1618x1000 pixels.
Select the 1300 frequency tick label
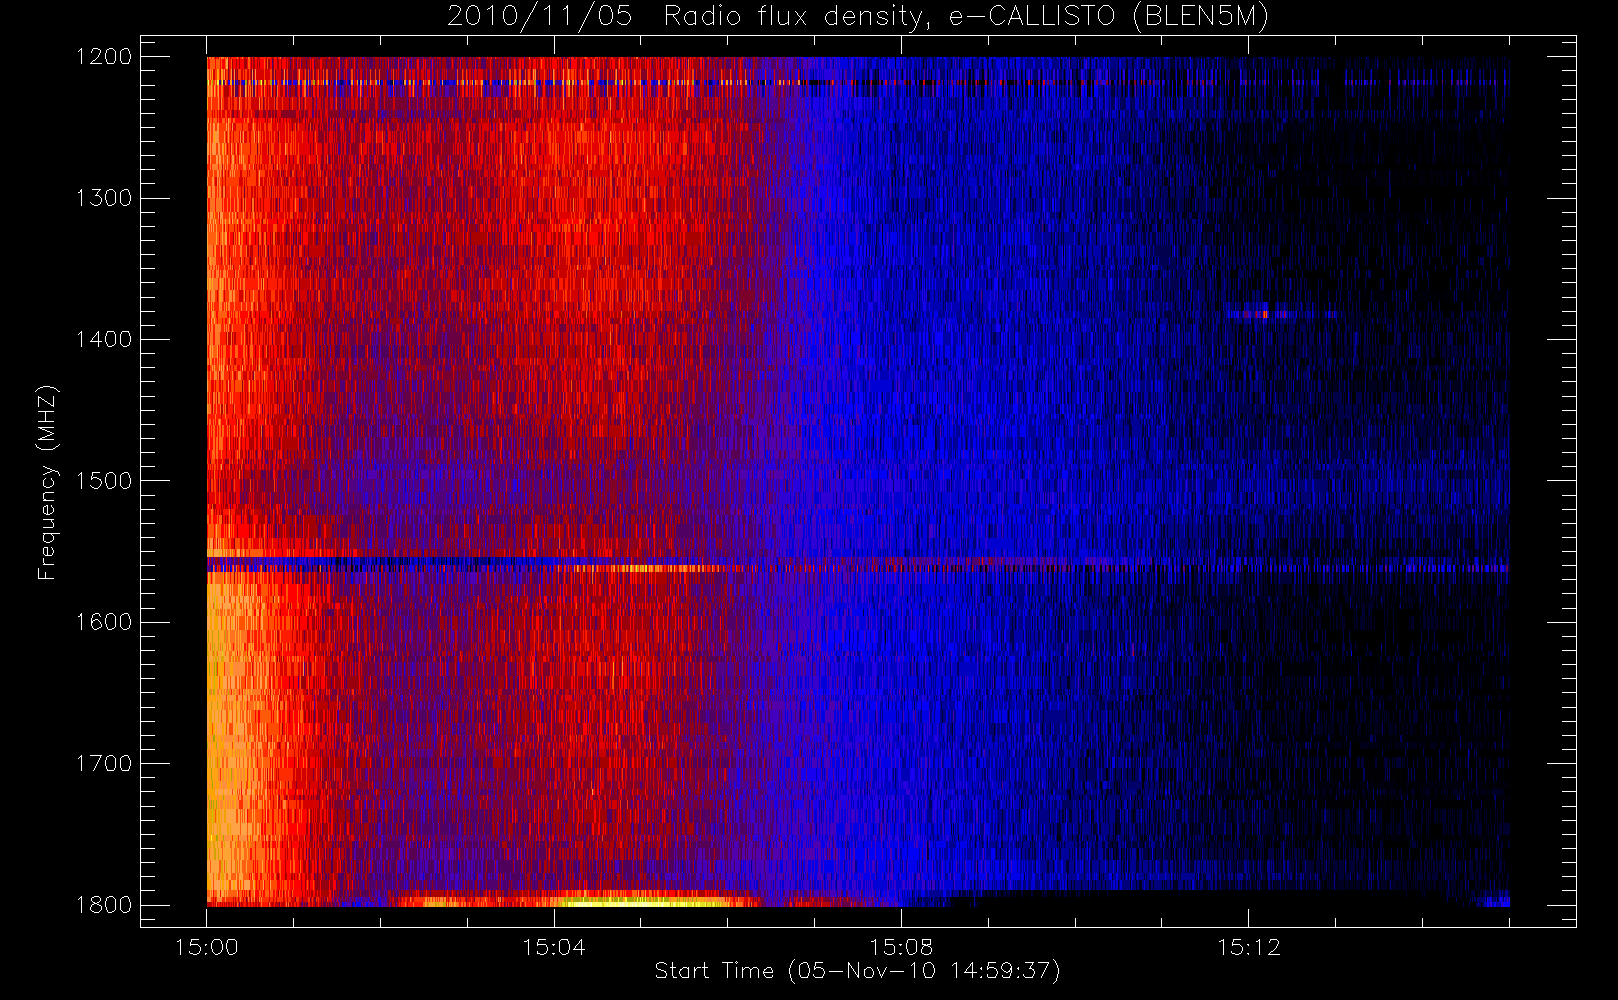click(x=104, y=198)
